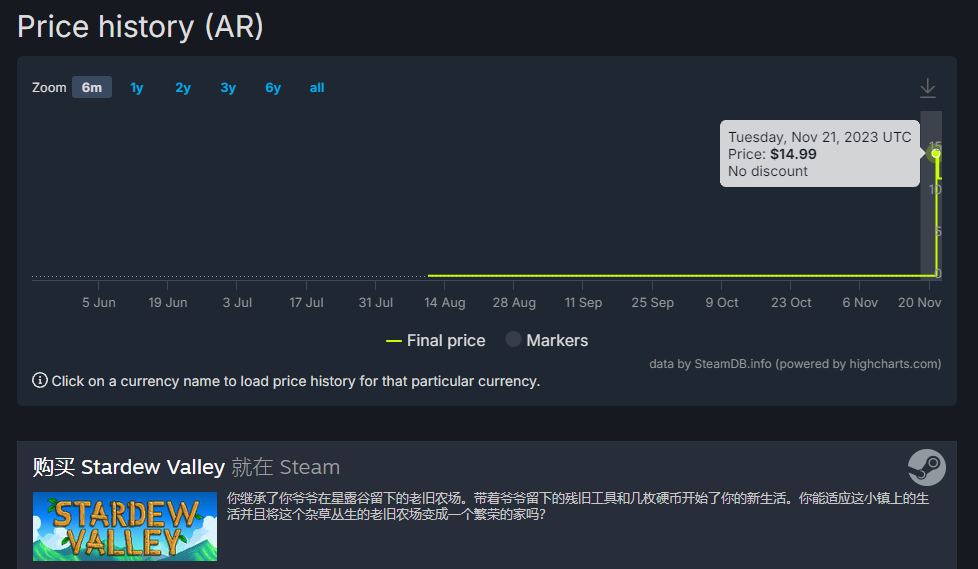Click the info icon beside currency hint

pos(40,380)
